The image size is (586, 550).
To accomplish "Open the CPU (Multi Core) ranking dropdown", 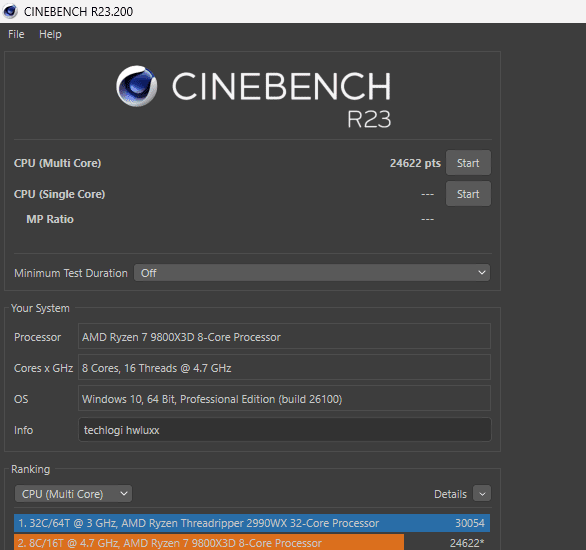I will [x=73, y=494].
